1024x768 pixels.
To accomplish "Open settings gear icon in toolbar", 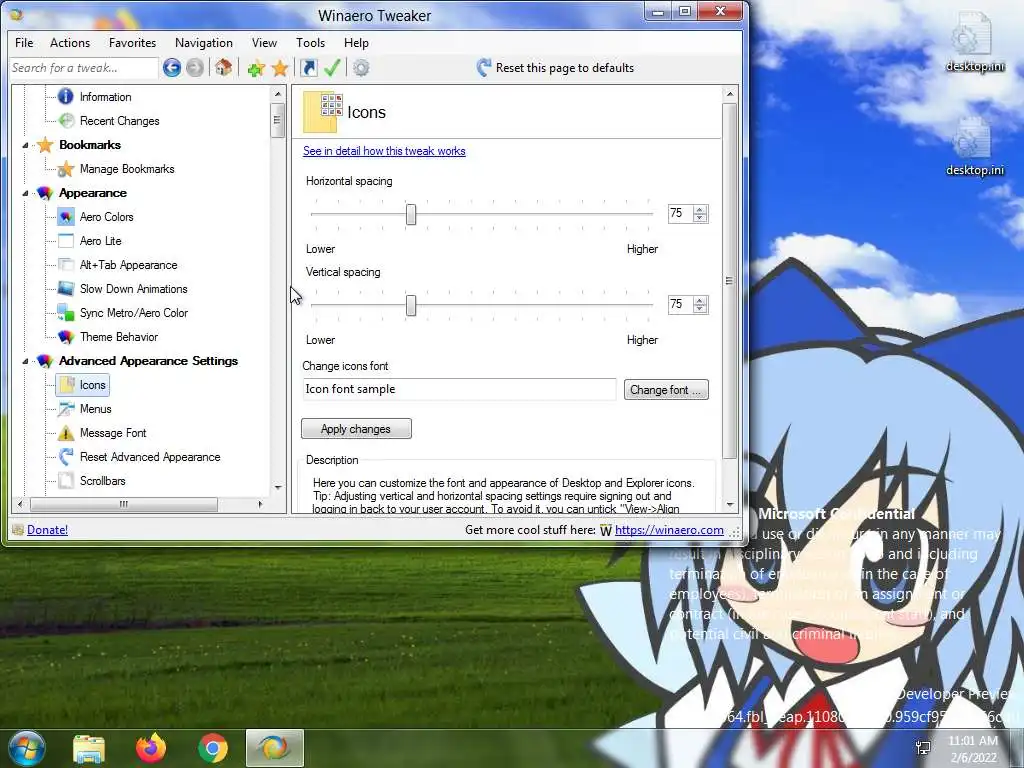I will 361,68.
